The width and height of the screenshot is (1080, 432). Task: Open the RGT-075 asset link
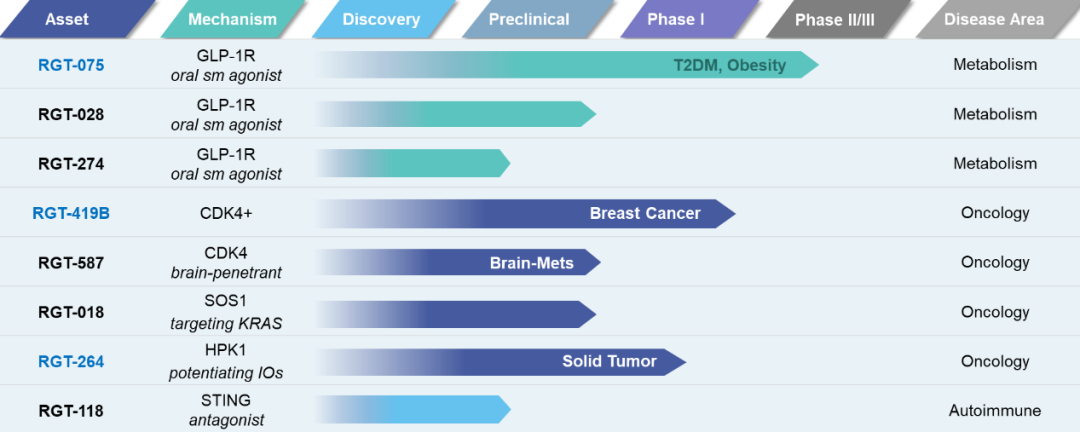tap(71, 65)
